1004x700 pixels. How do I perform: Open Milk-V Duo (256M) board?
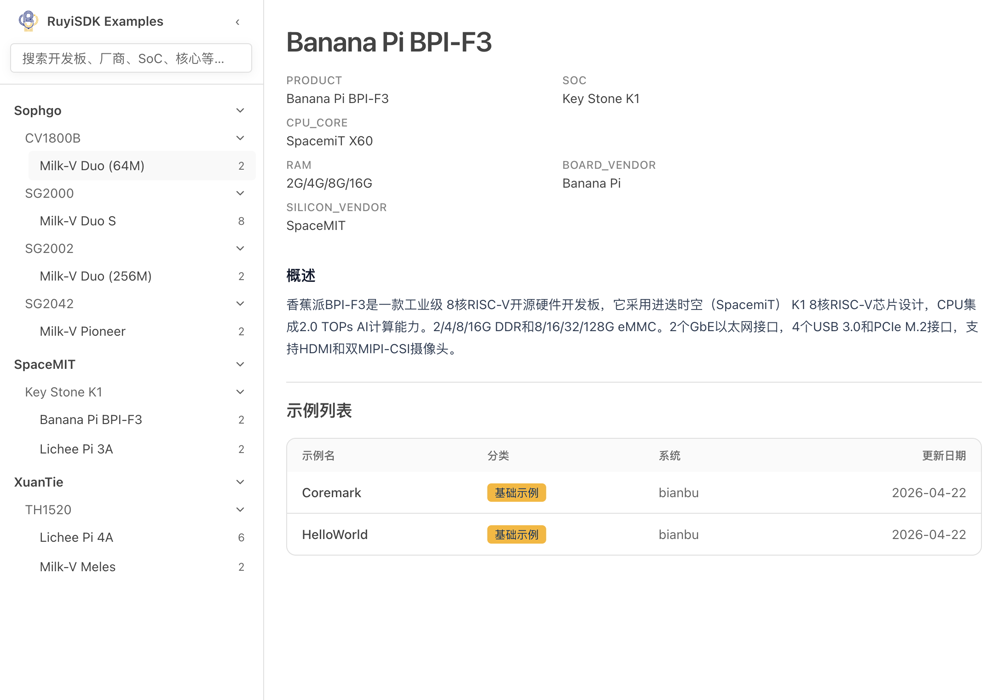coord(142,276)
